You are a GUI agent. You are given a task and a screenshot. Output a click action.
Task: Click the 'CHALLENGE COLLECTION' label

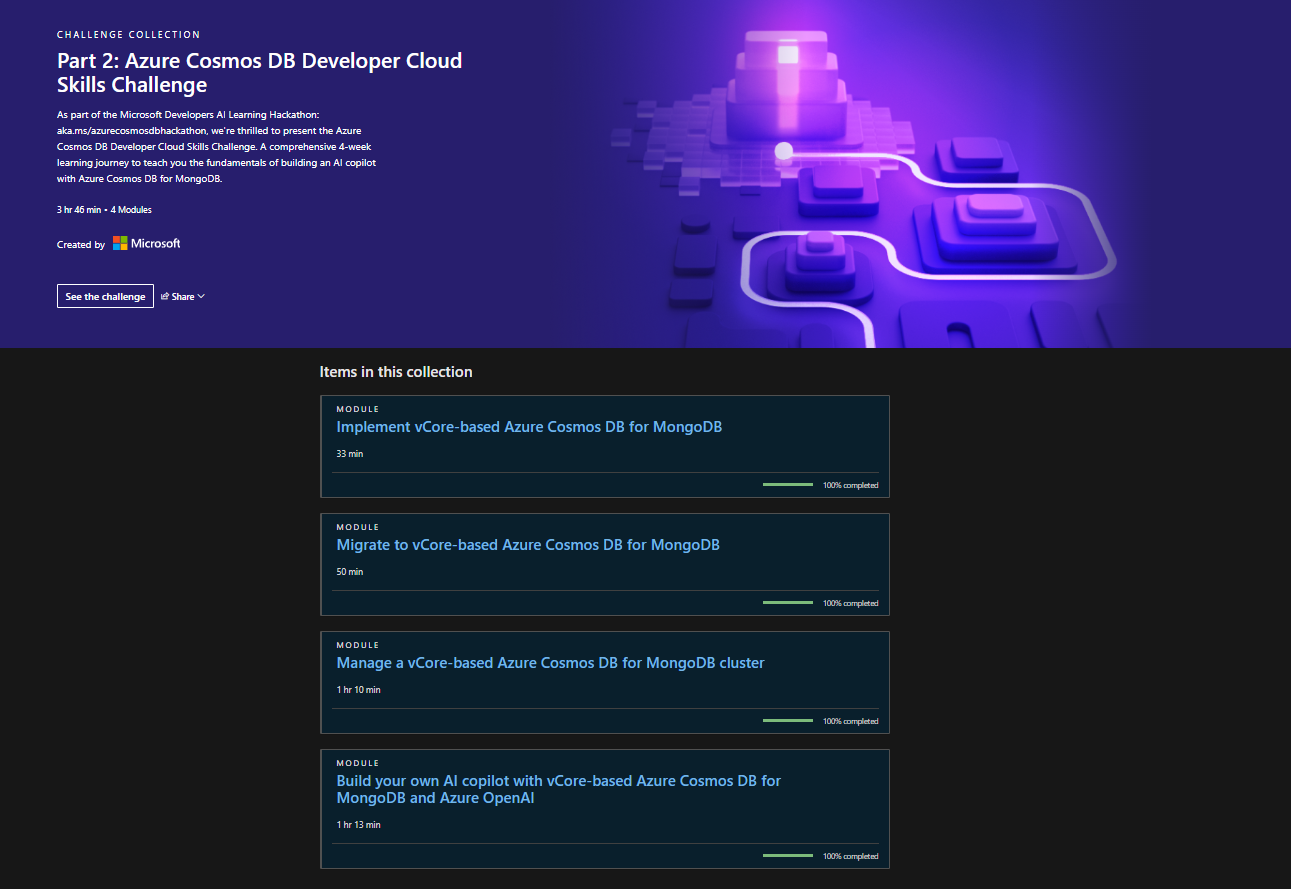tap(128, 35)
